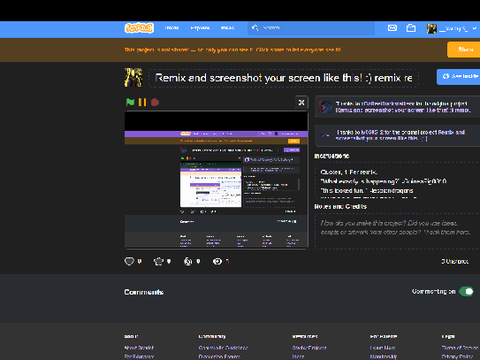Screen dimensions: 480x360
Task: Click the project author avatar beside the title
Action: (133, 78)
